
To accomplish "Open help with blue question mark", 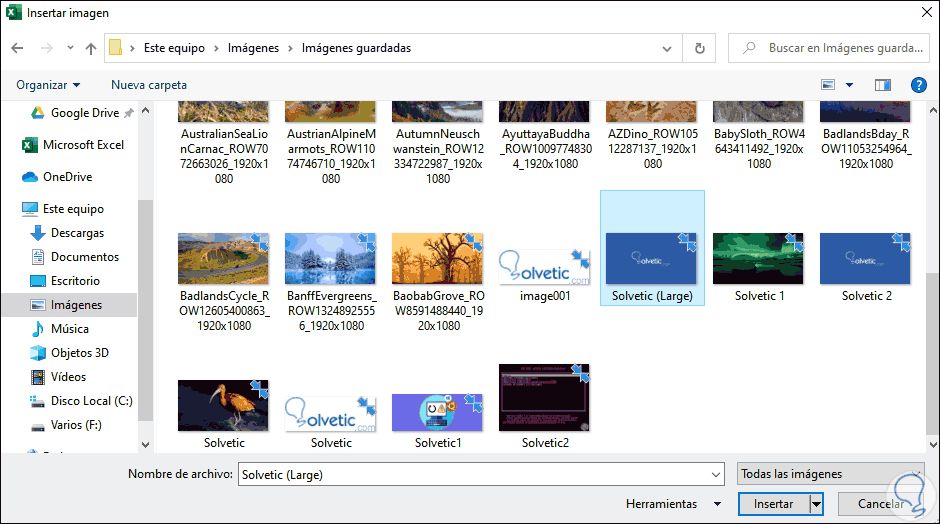I will pos(918,85).
